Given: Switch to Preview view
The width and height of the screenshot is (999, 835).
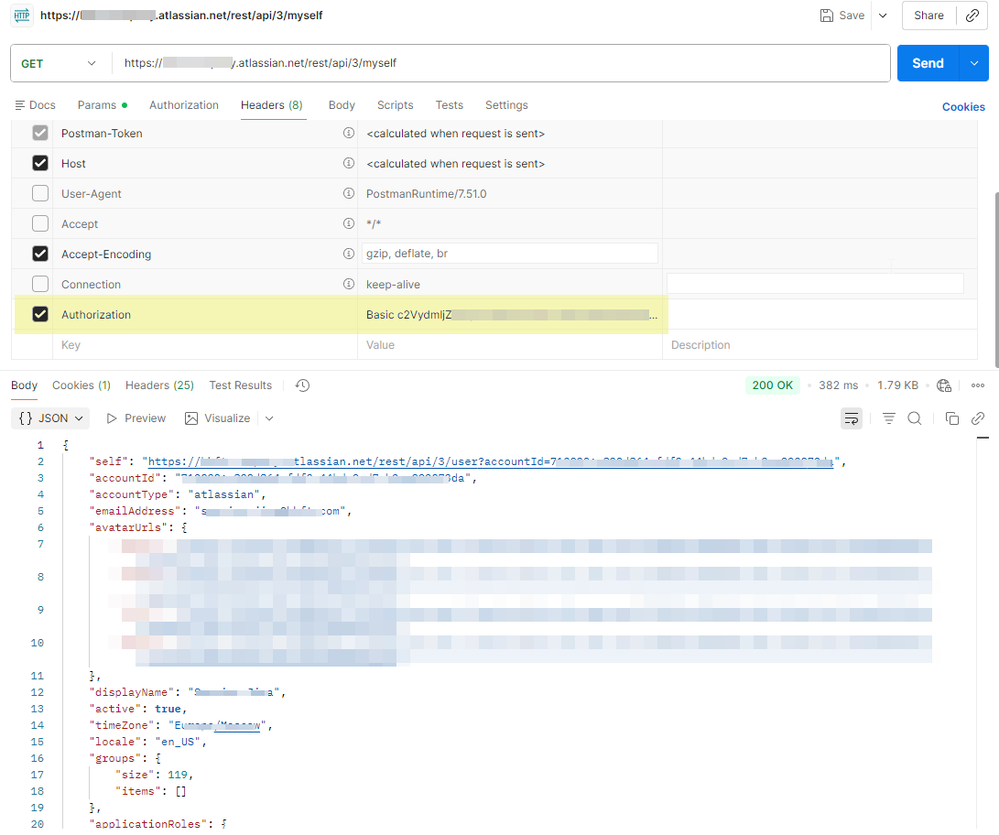Looking at the screenshot, I should coord(136,418).
